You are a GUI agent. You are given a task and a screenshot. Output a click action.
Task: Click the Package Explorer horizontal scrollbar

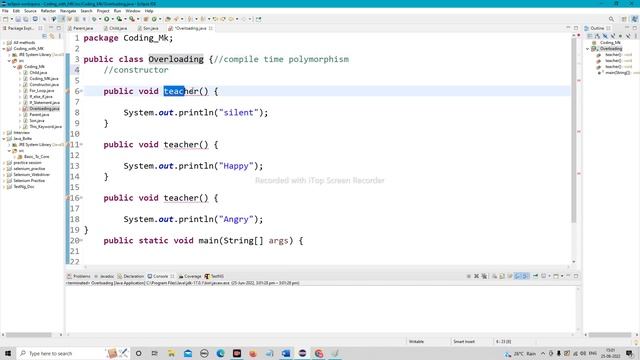[29, 335]
